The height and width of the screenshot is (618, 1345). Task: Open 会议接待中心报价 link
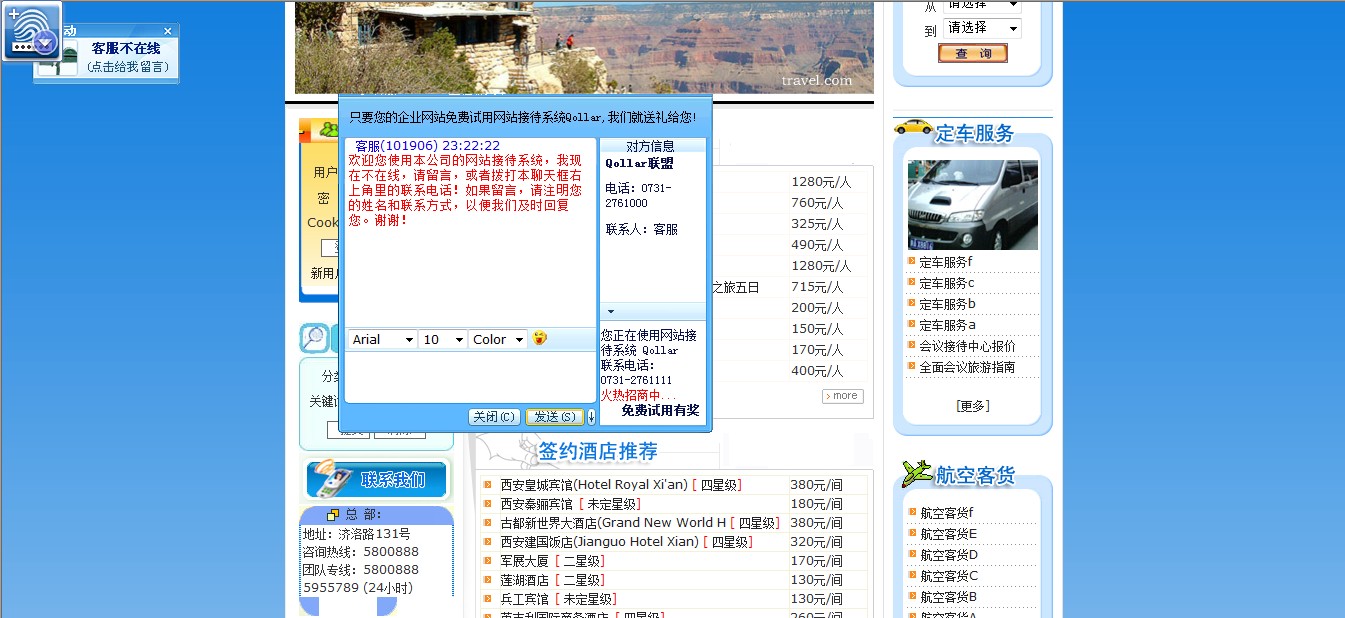pos(967,346)
